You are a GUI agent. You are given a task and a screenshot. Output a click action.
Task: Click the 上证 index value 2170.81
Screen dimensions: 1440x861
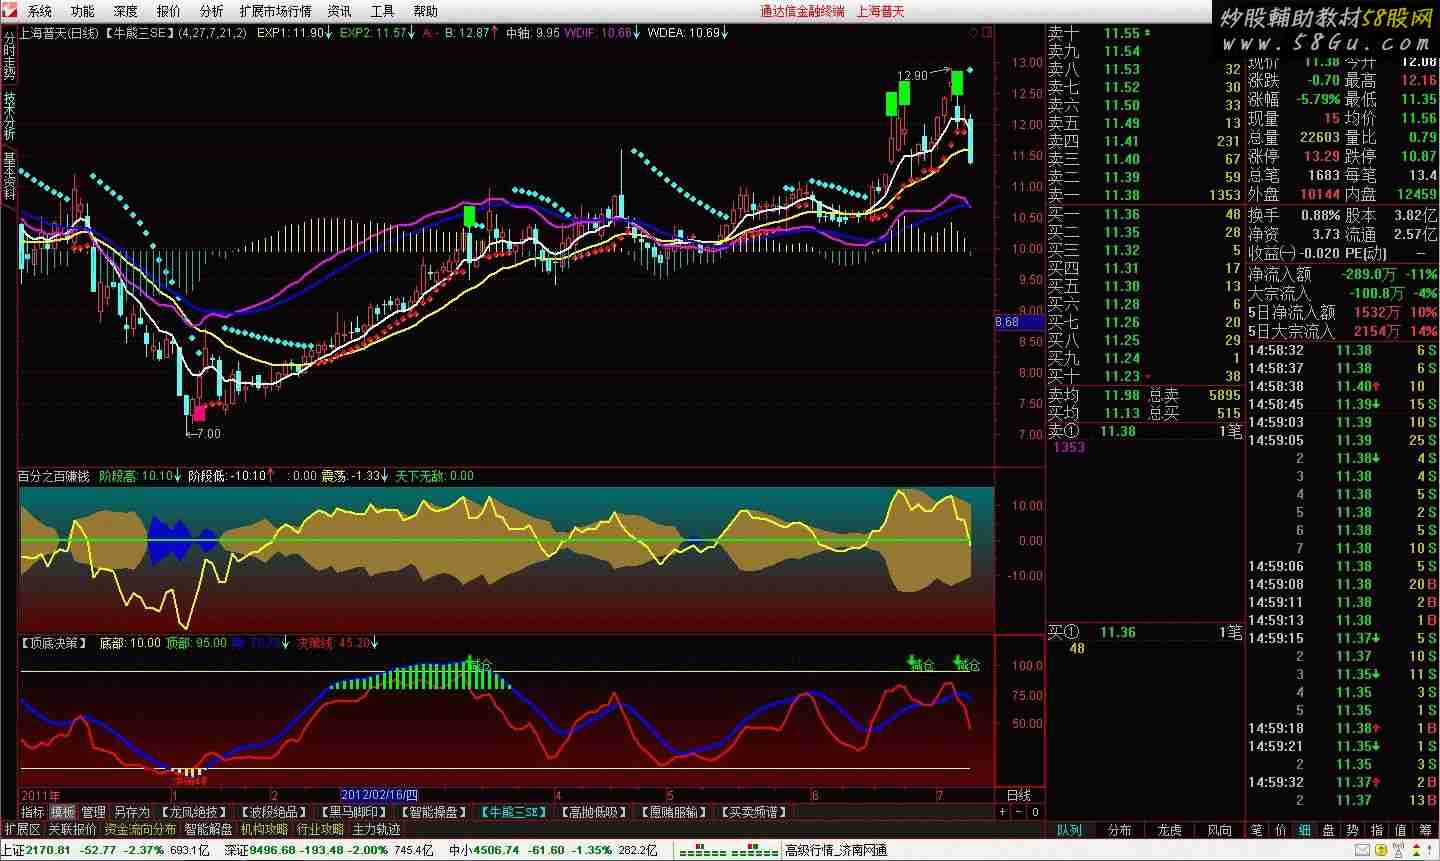[x=49, y=850]
